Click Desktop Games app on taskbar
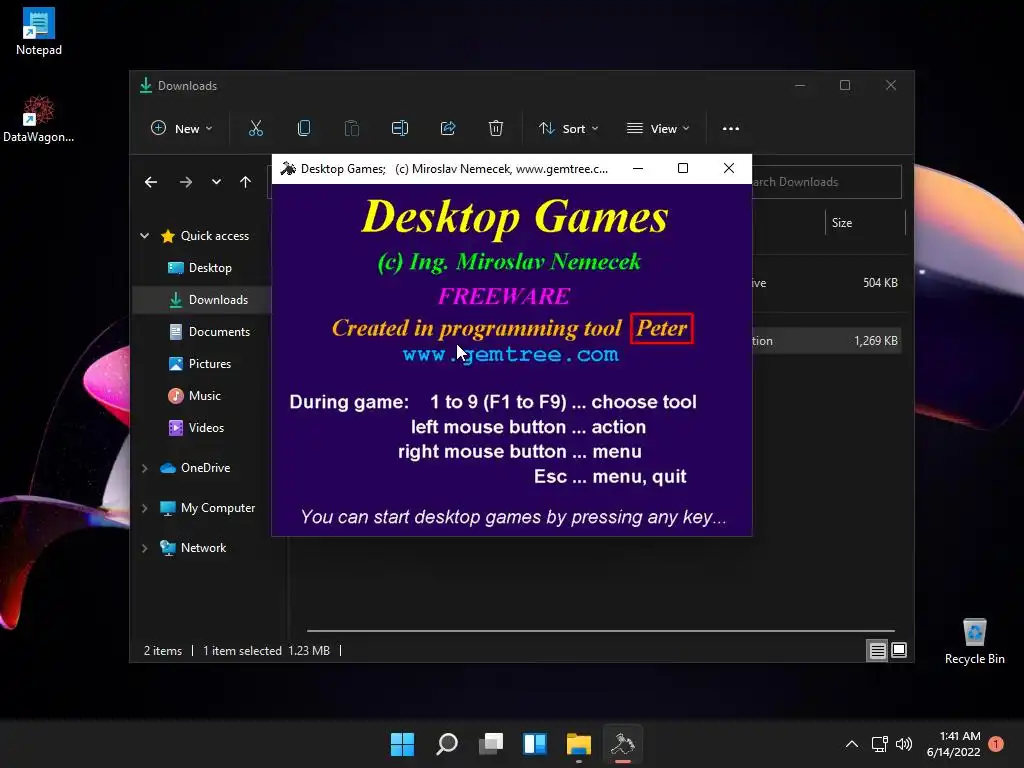The image size is (1024, 768). coord(622,744)
